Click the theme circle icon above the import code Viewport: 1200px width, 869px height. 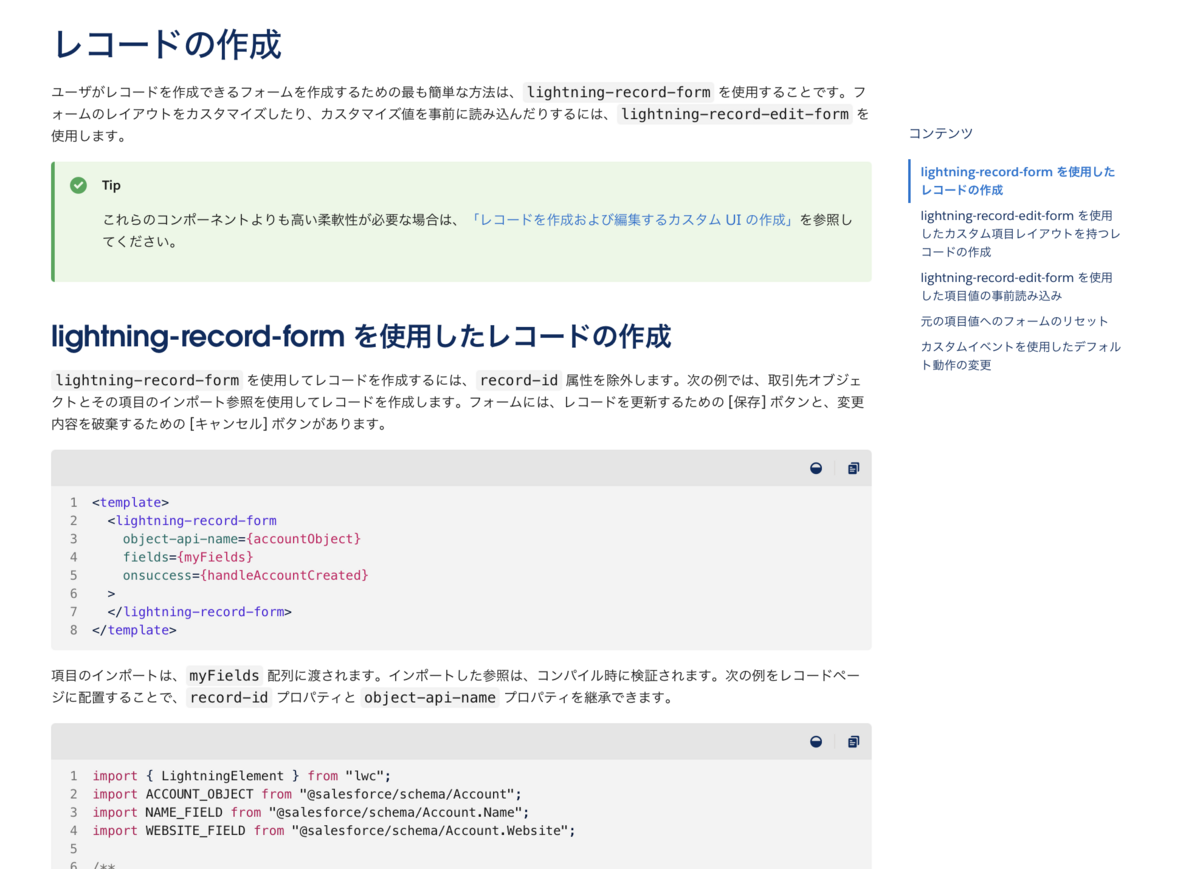pyautogui.click(x=816, y=741)
